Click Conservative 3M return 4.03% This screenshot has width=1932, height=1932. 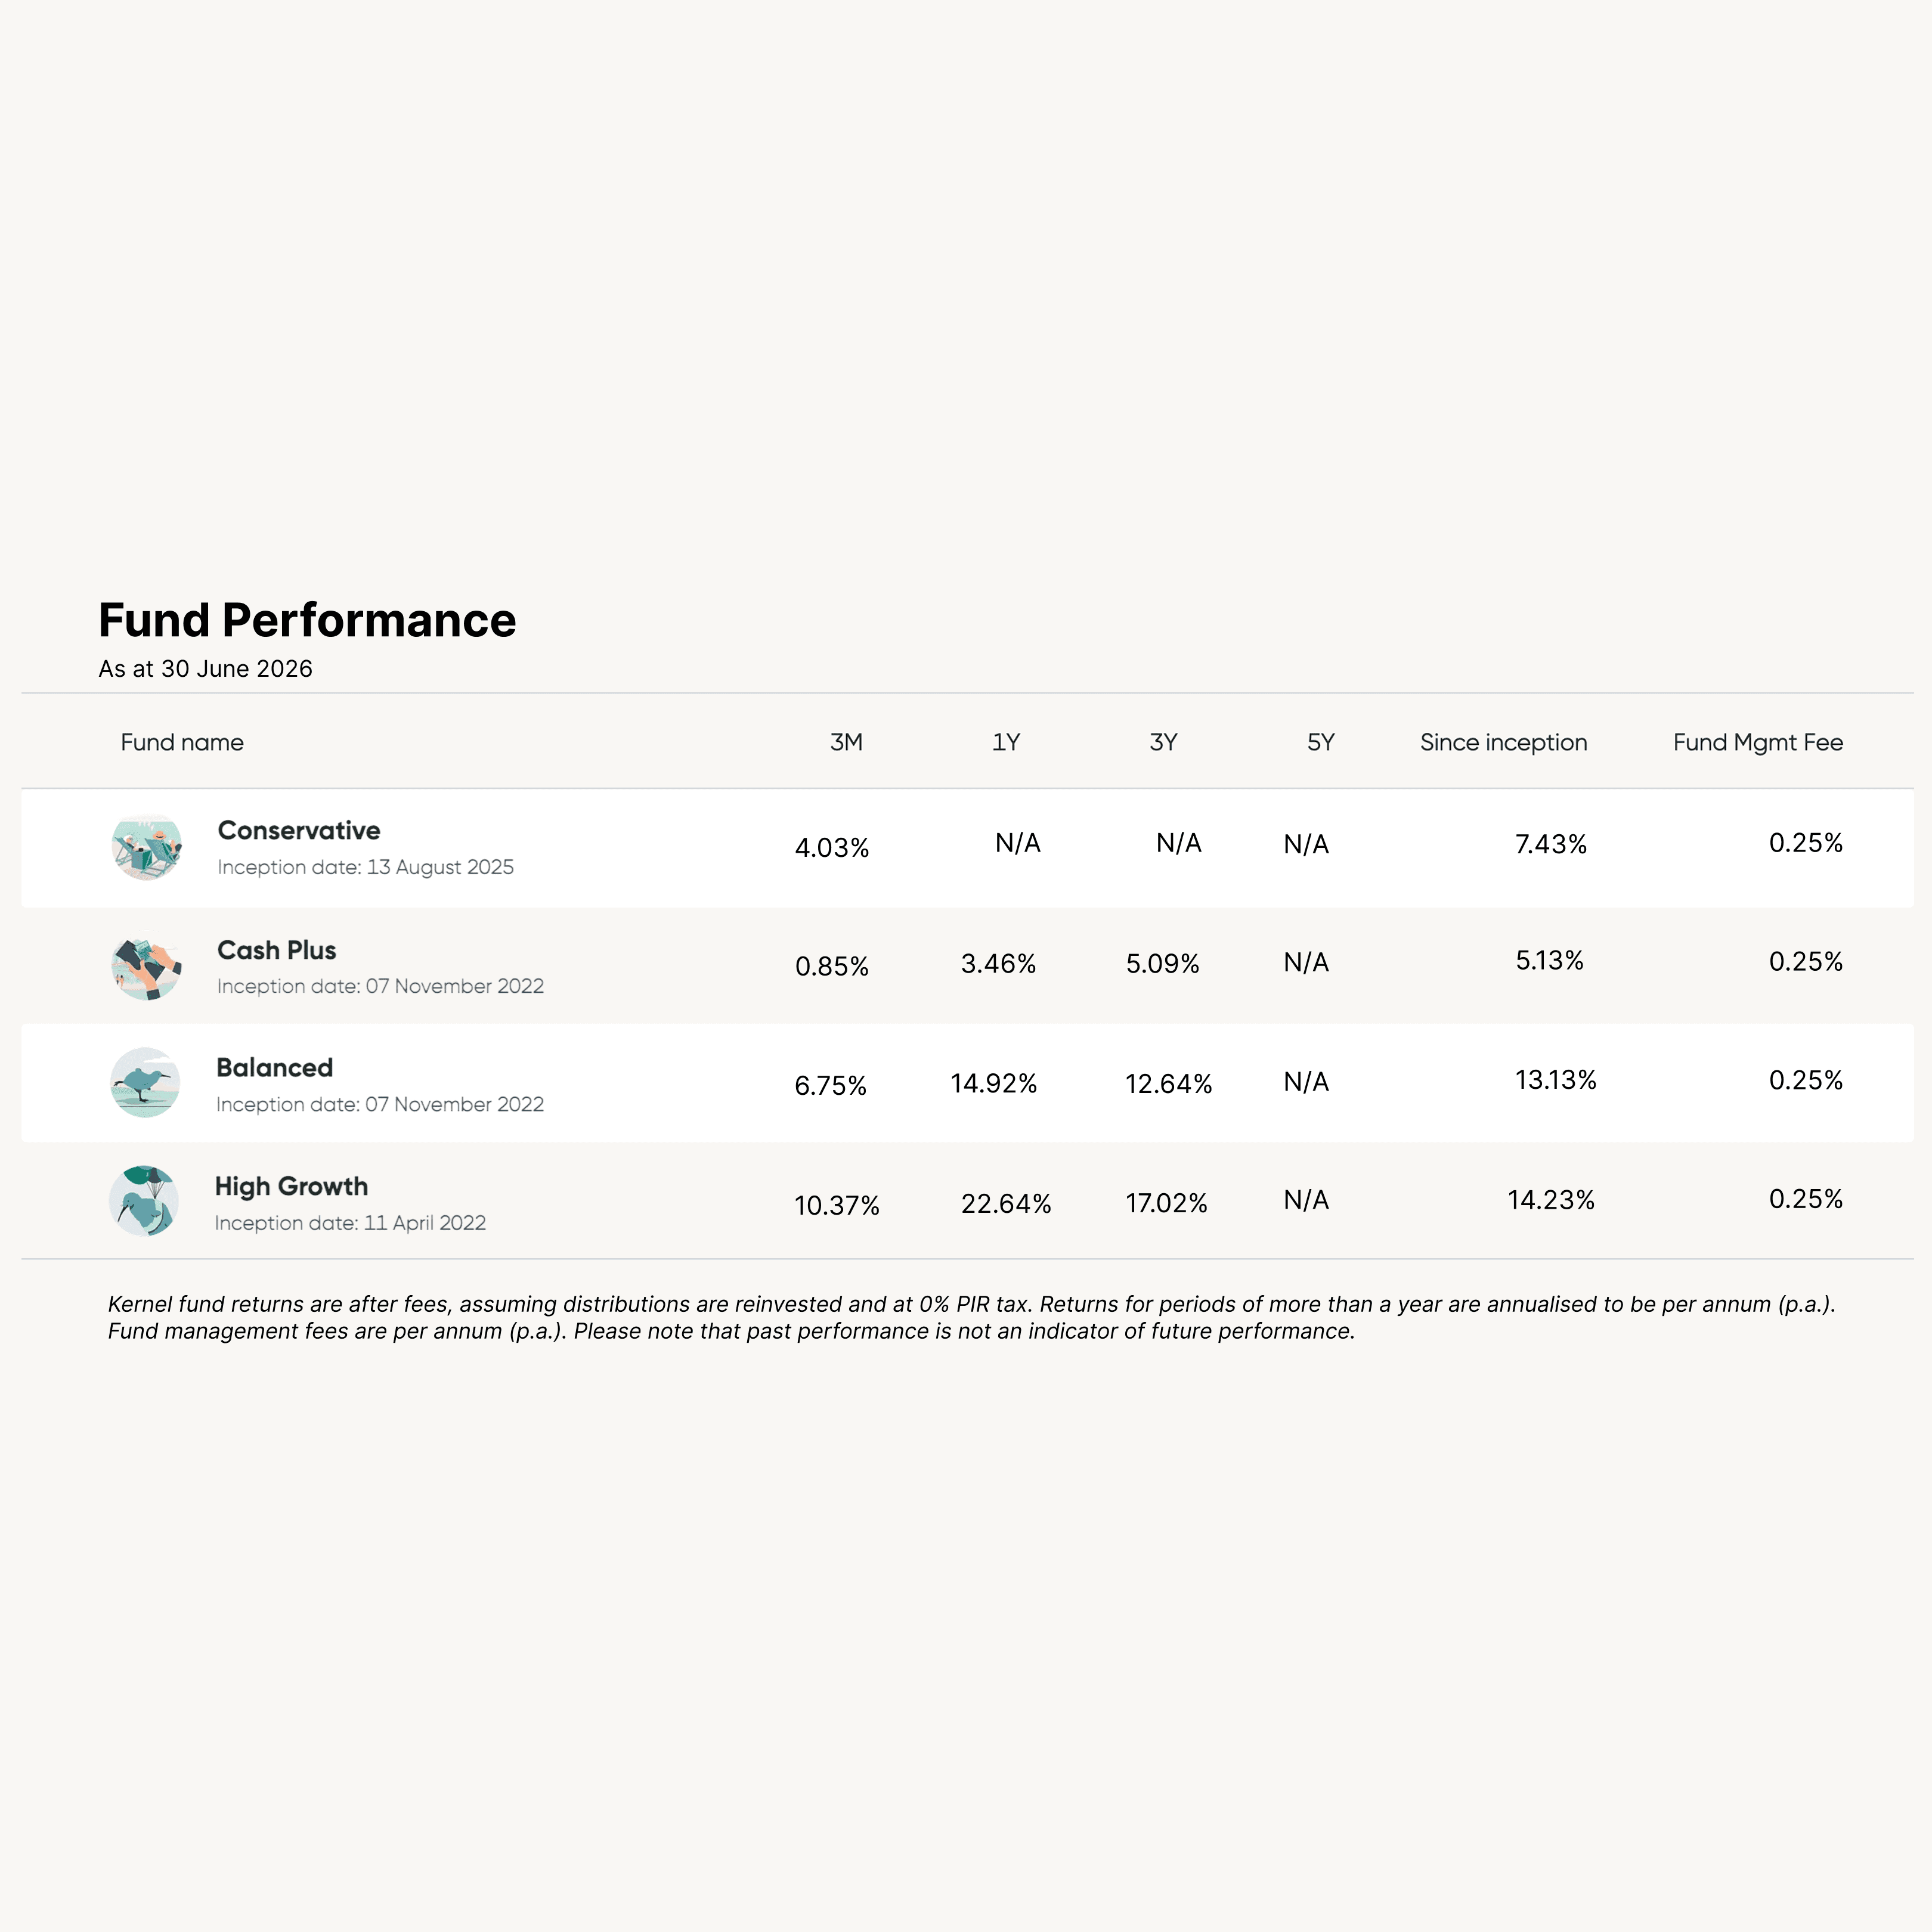[x=832, y=848]
